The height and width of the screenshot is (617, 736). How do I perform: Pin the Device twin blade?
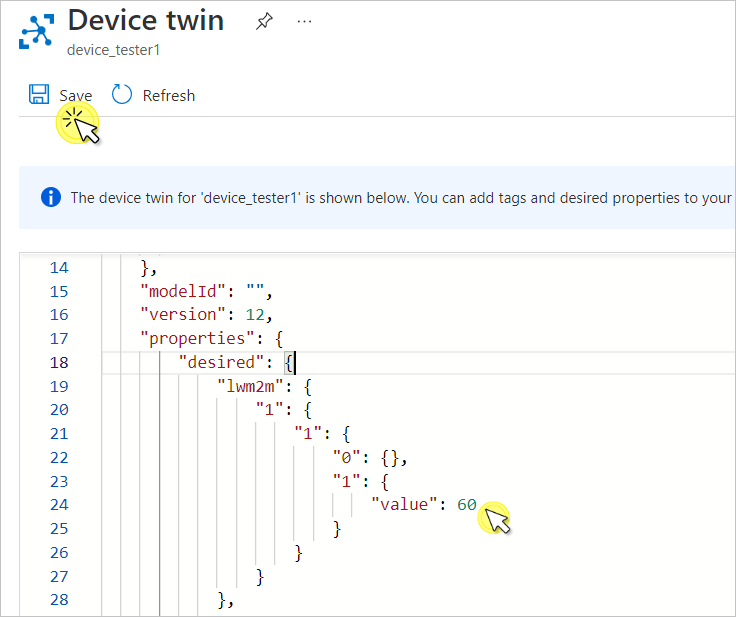tap(264, 21)
